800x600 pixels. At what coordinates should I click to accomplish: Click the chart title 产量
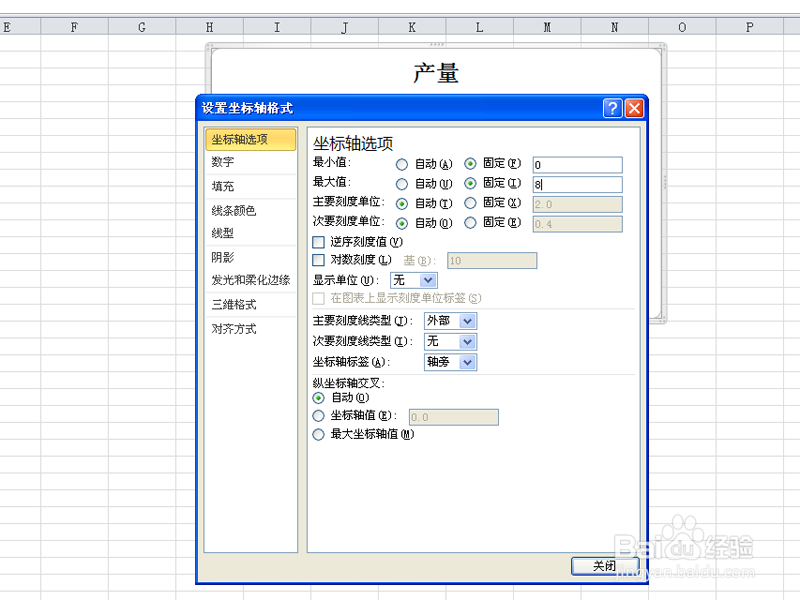point(436,73)
